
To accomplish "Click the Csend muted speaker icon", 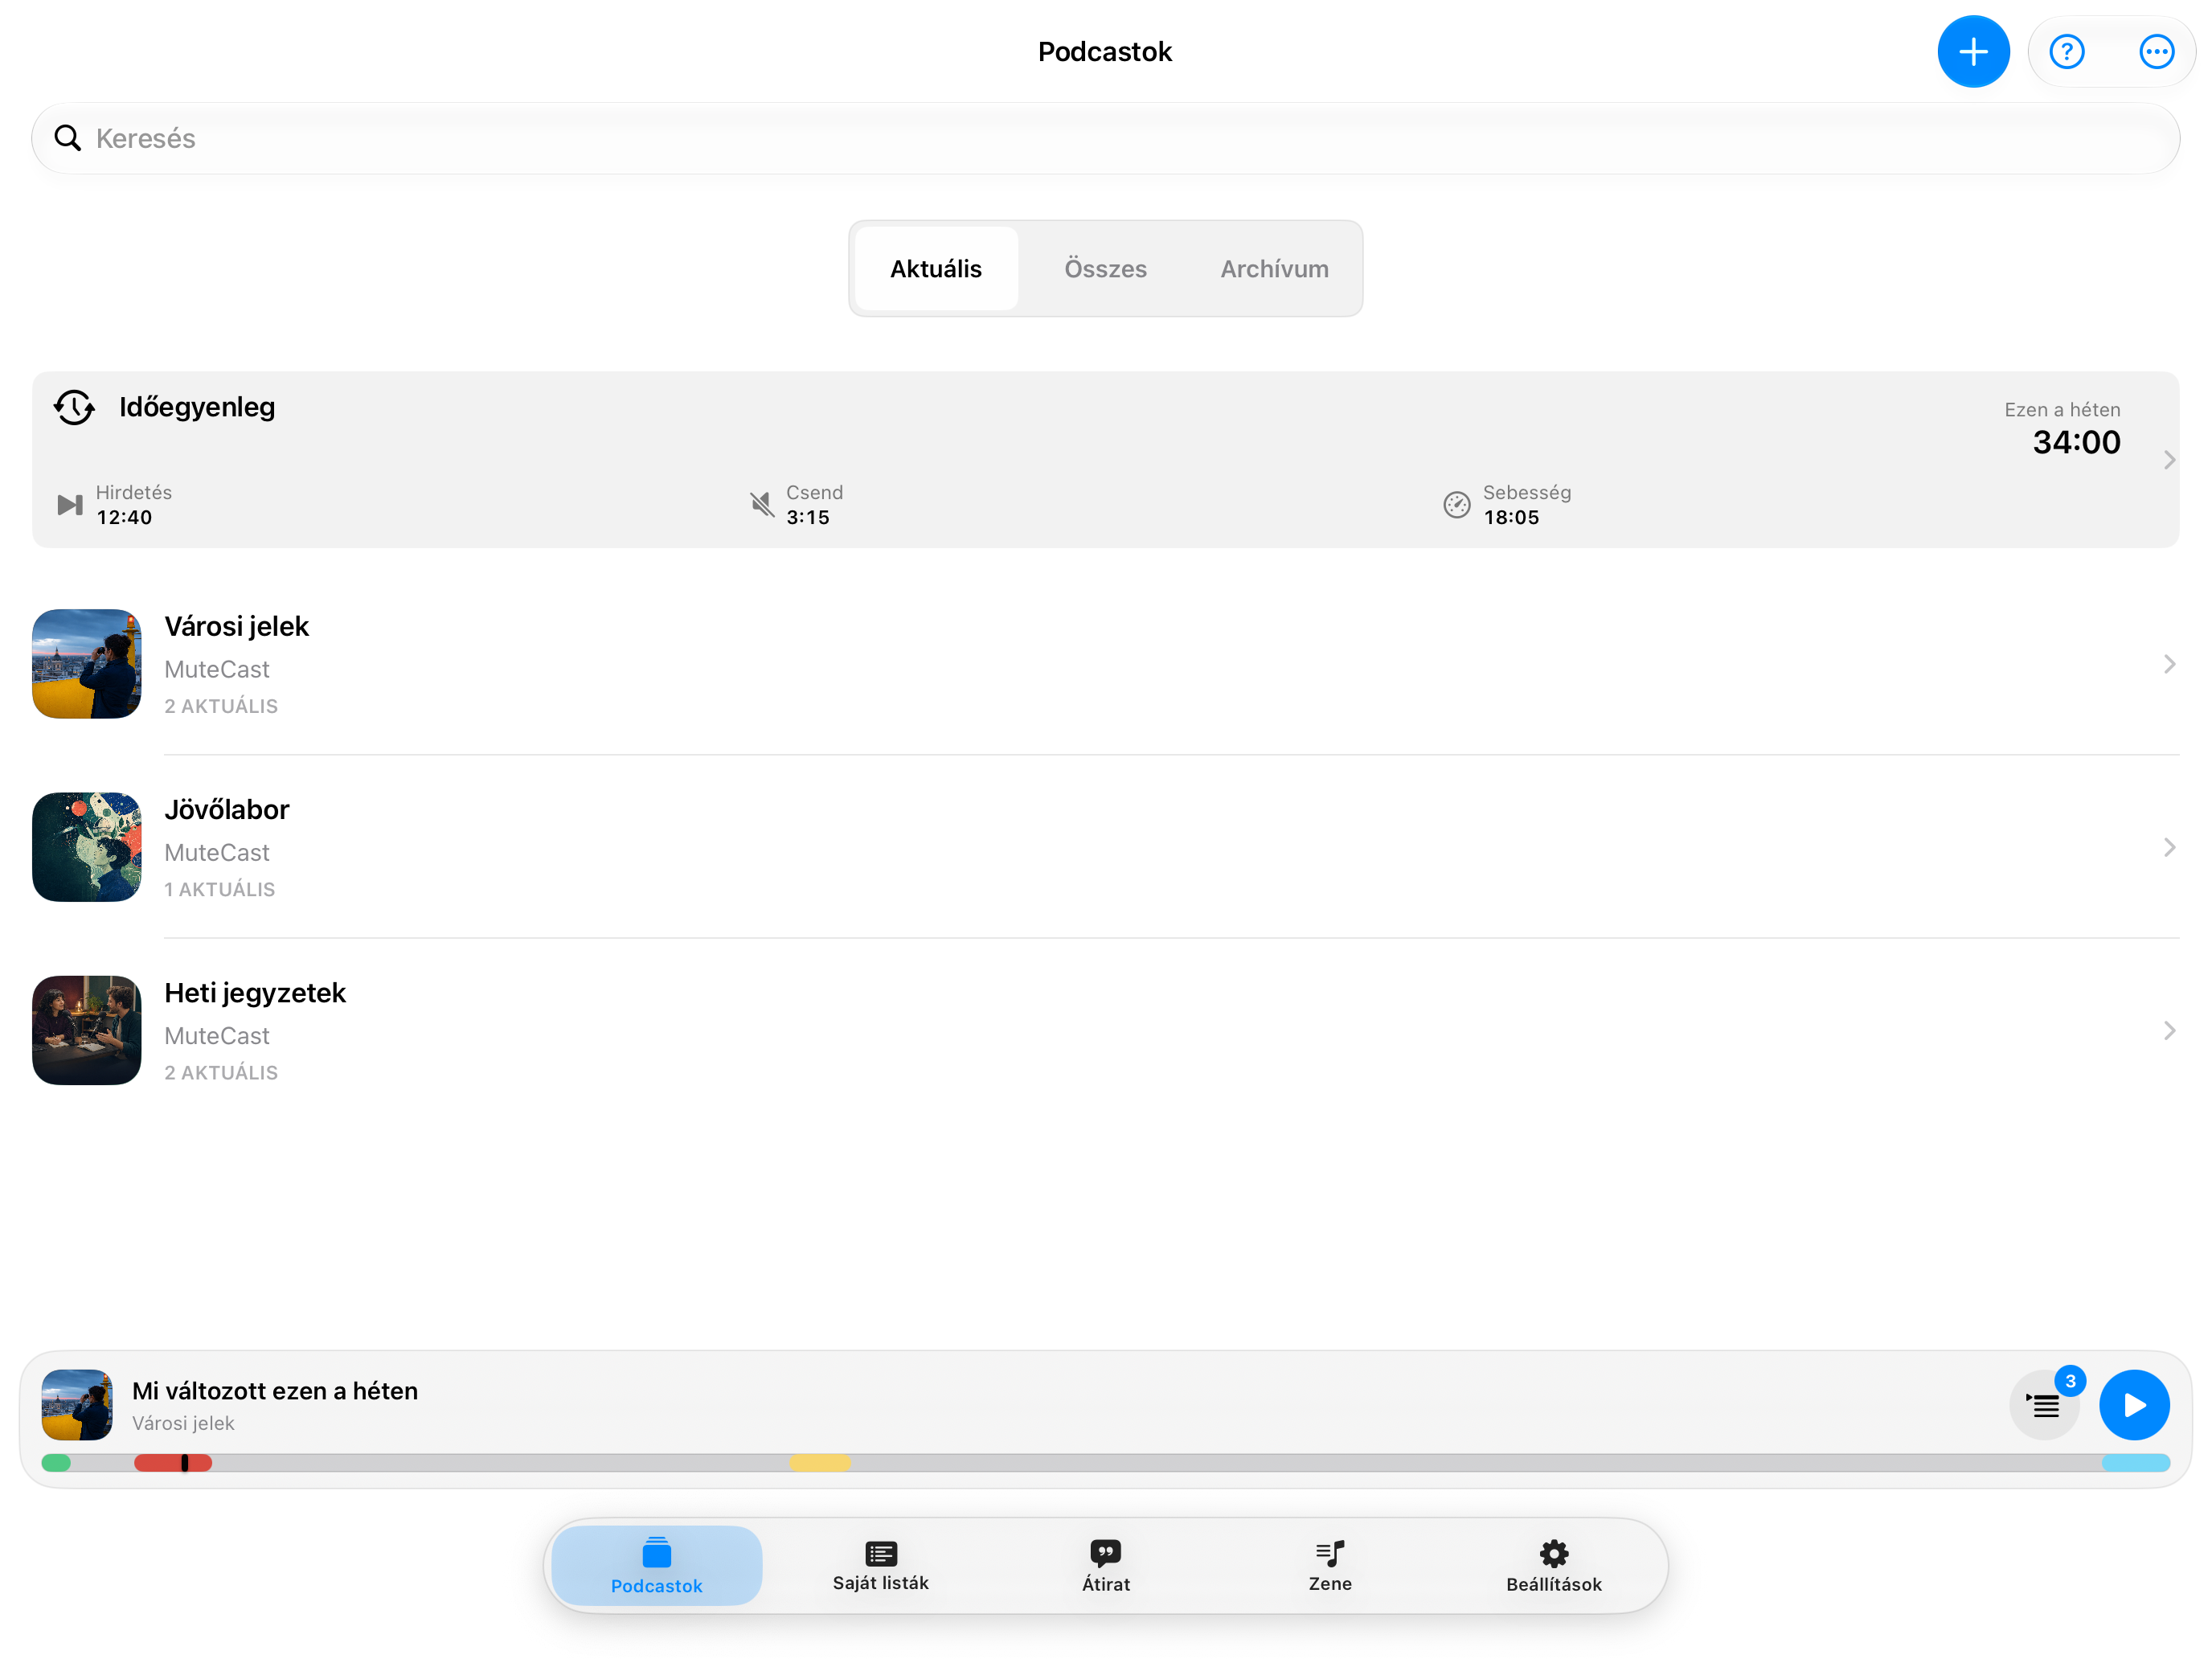I will click(x=762, y=505).
